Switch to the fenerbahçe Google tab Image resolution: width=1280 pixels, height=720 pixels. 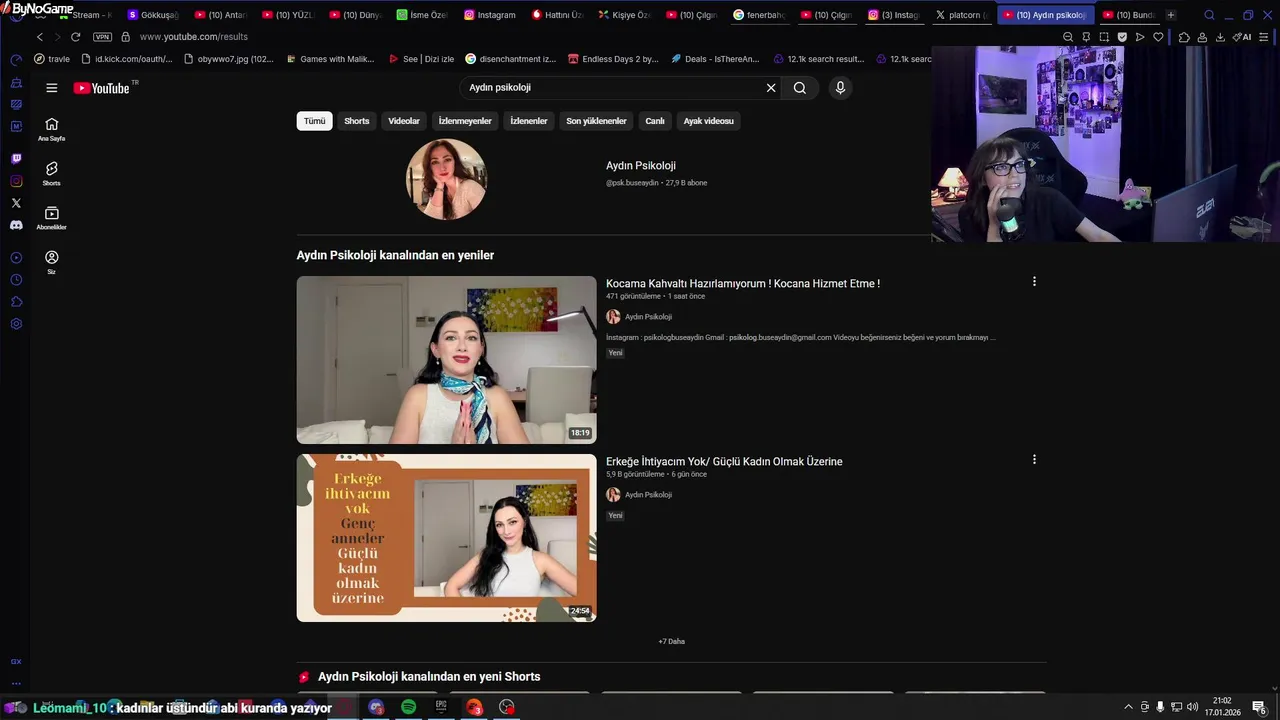click(x=760, y=15)
